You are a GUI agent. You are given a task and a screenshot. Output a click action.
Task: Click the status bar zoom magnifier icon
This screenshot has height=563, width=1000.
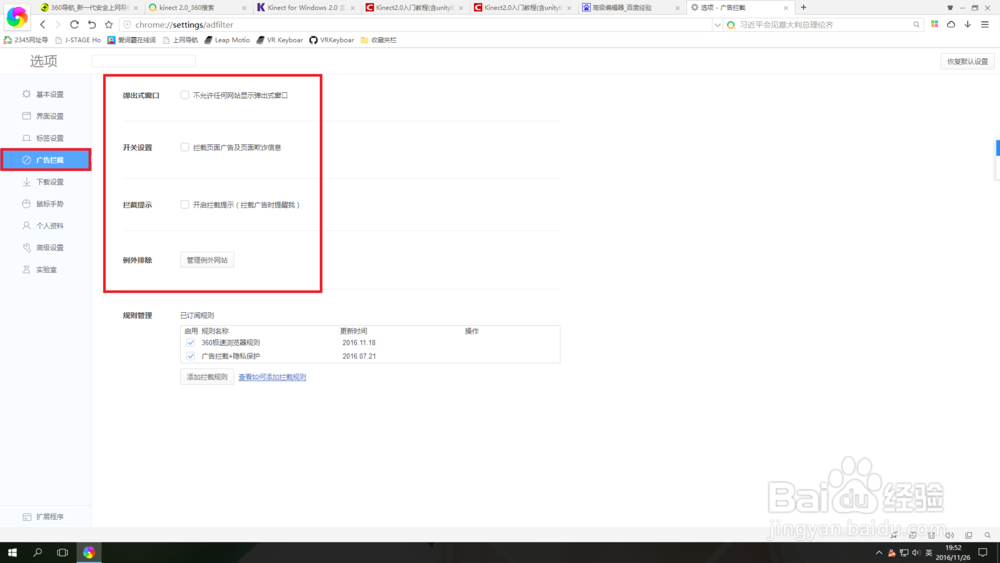click(987, 536)
